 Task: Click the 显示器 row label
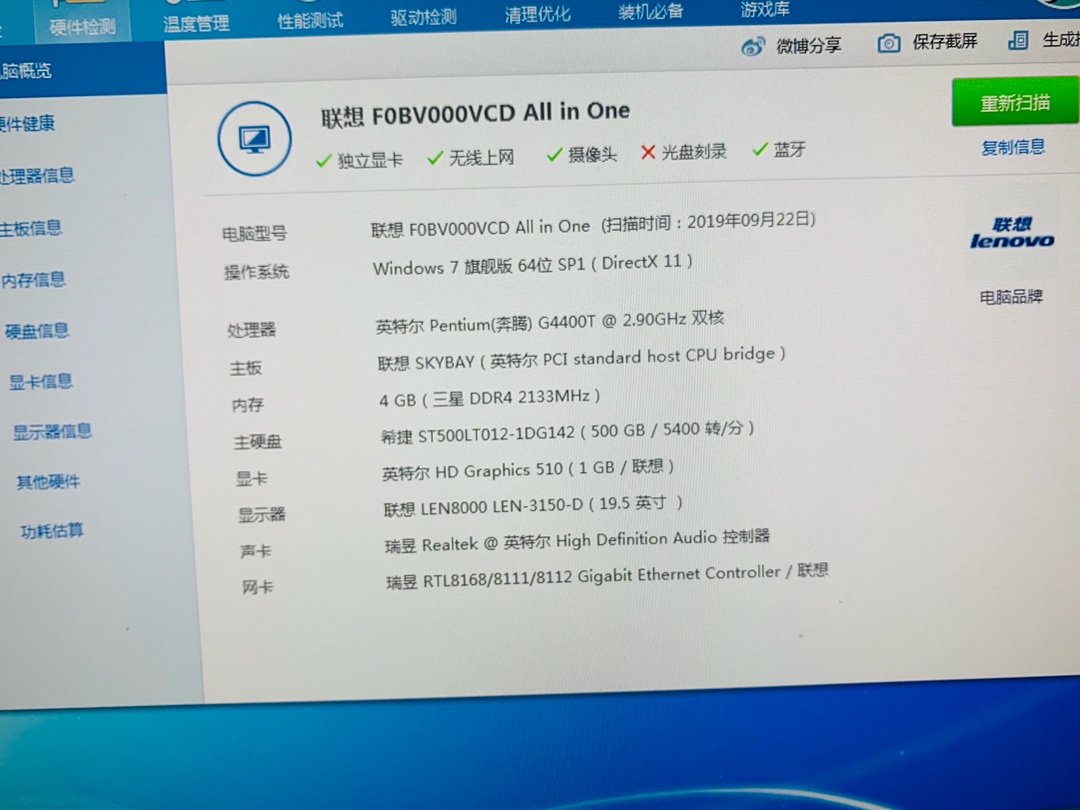click(262, 515)
